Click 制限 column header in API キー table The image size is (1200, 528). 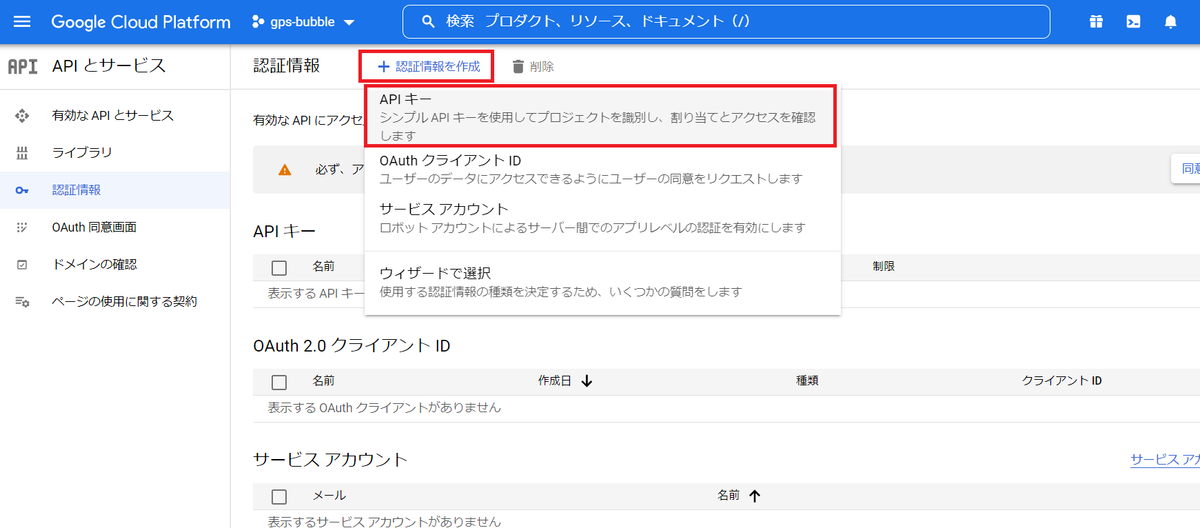coord(883,267)
